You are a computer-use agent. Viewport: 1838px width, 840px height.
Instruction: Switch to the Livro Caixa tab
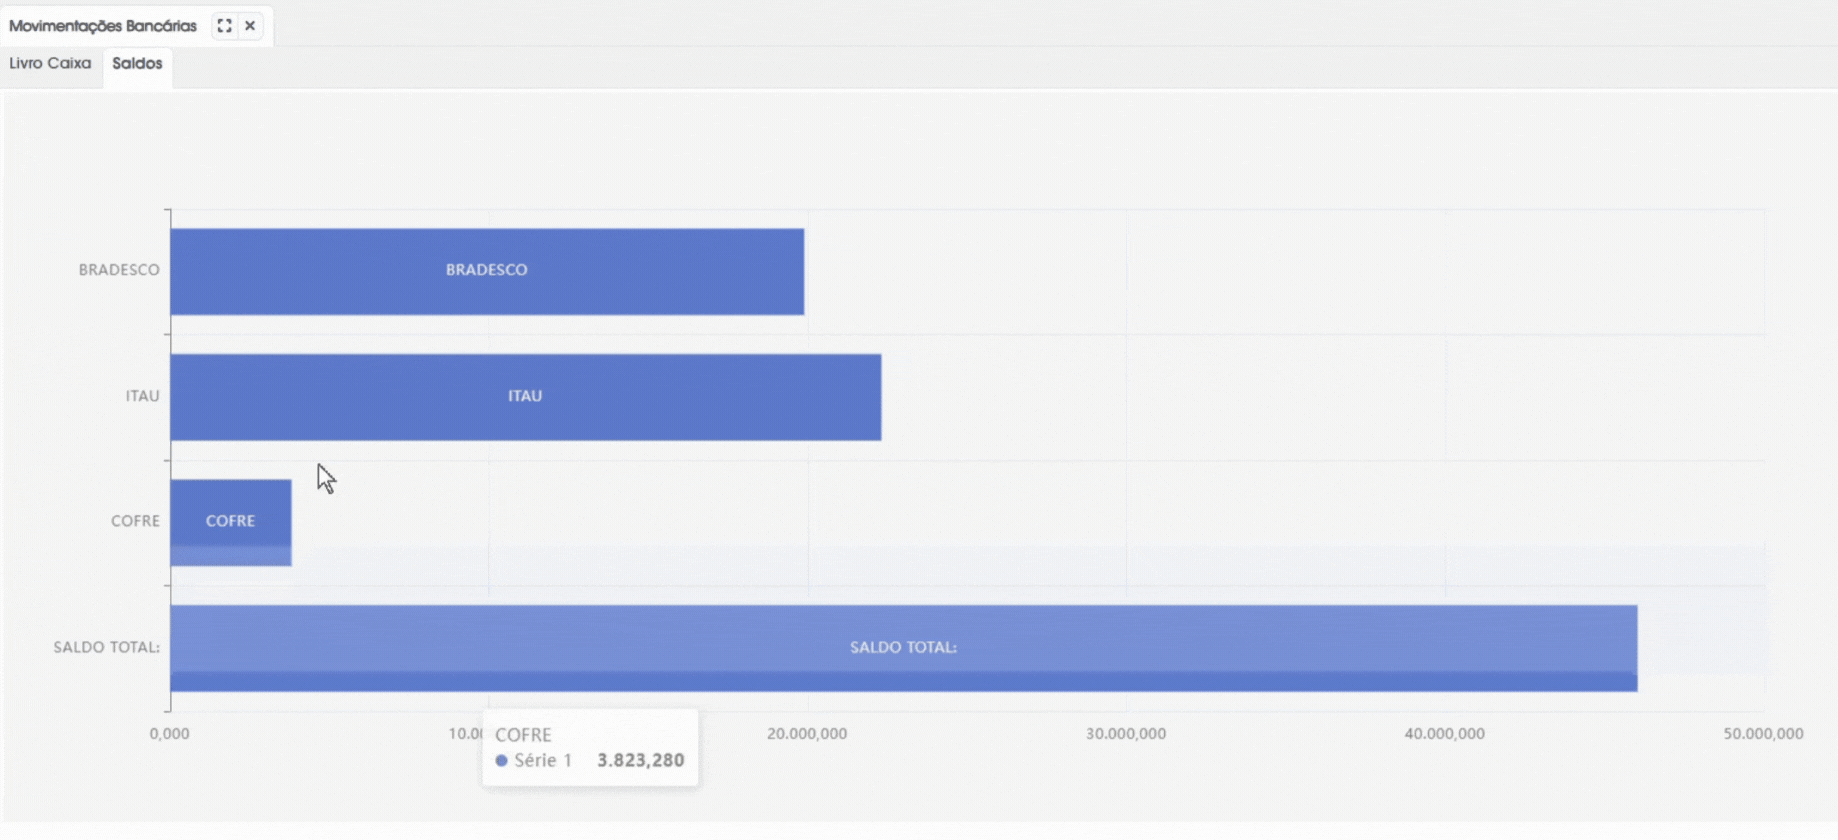point(50,64)
